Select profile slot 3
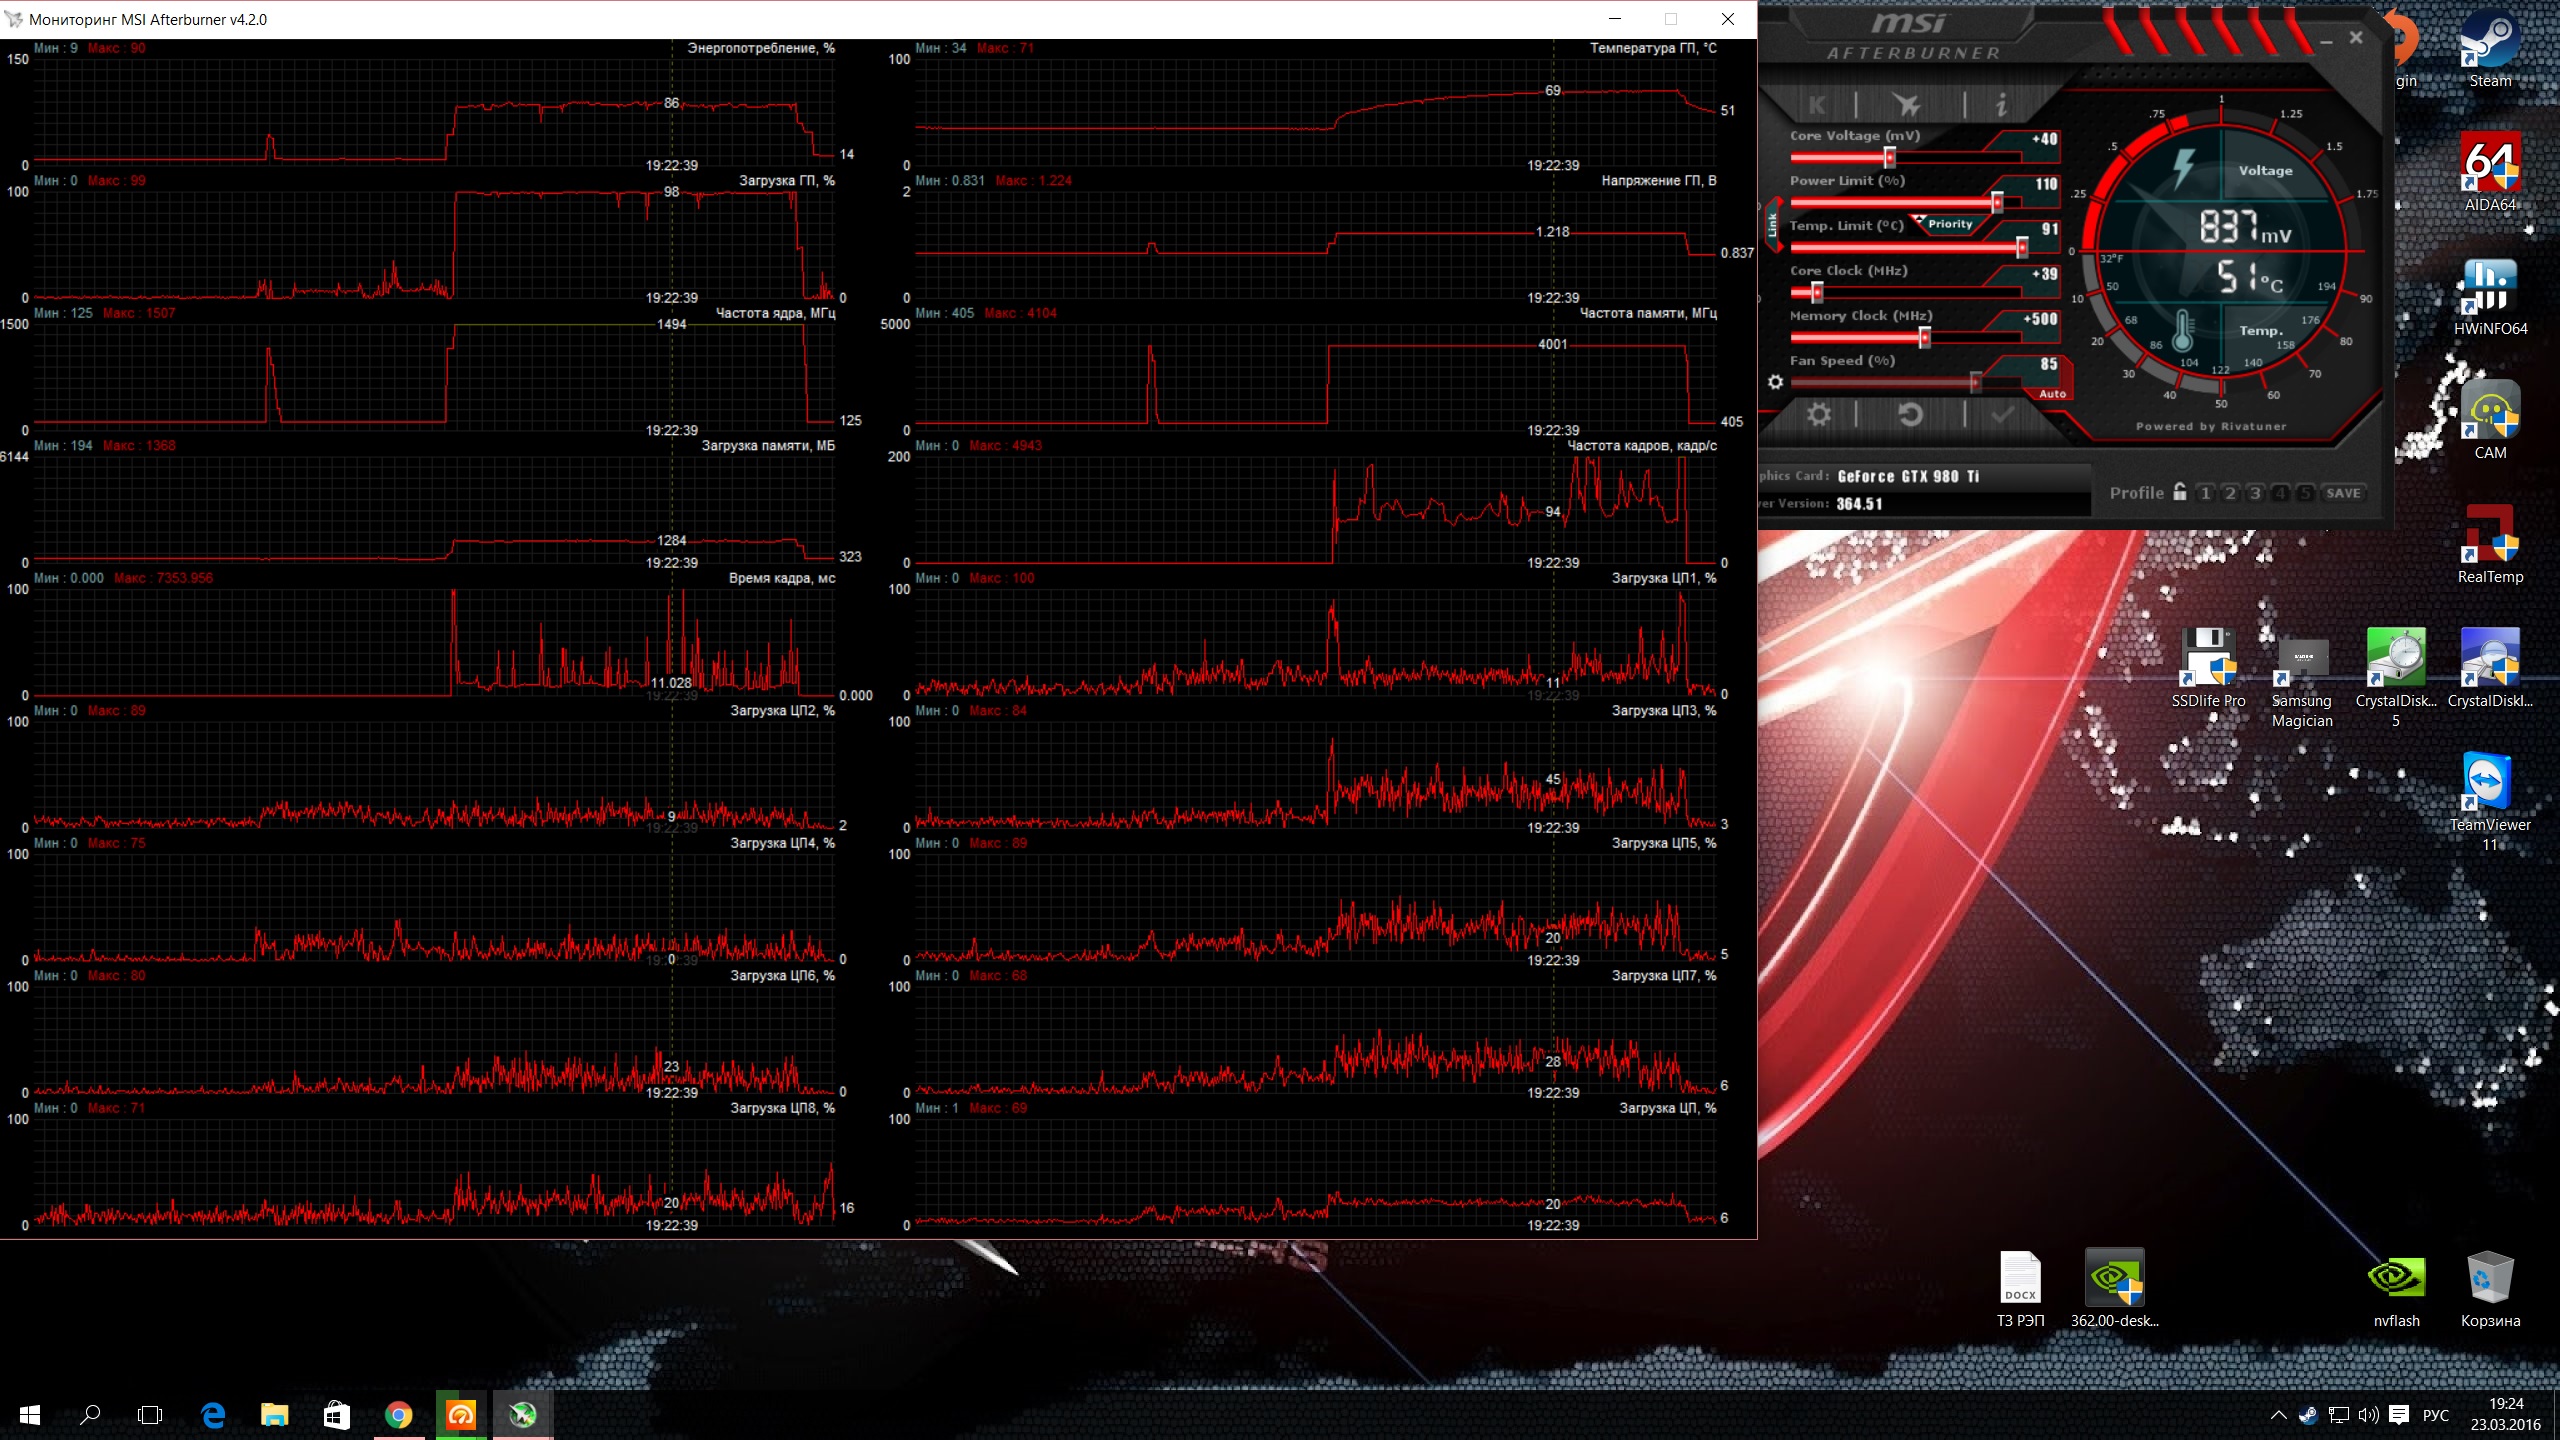The height and width of the screenshot is (1440, 2560). pyautogui.click(x=2255, y=493)
